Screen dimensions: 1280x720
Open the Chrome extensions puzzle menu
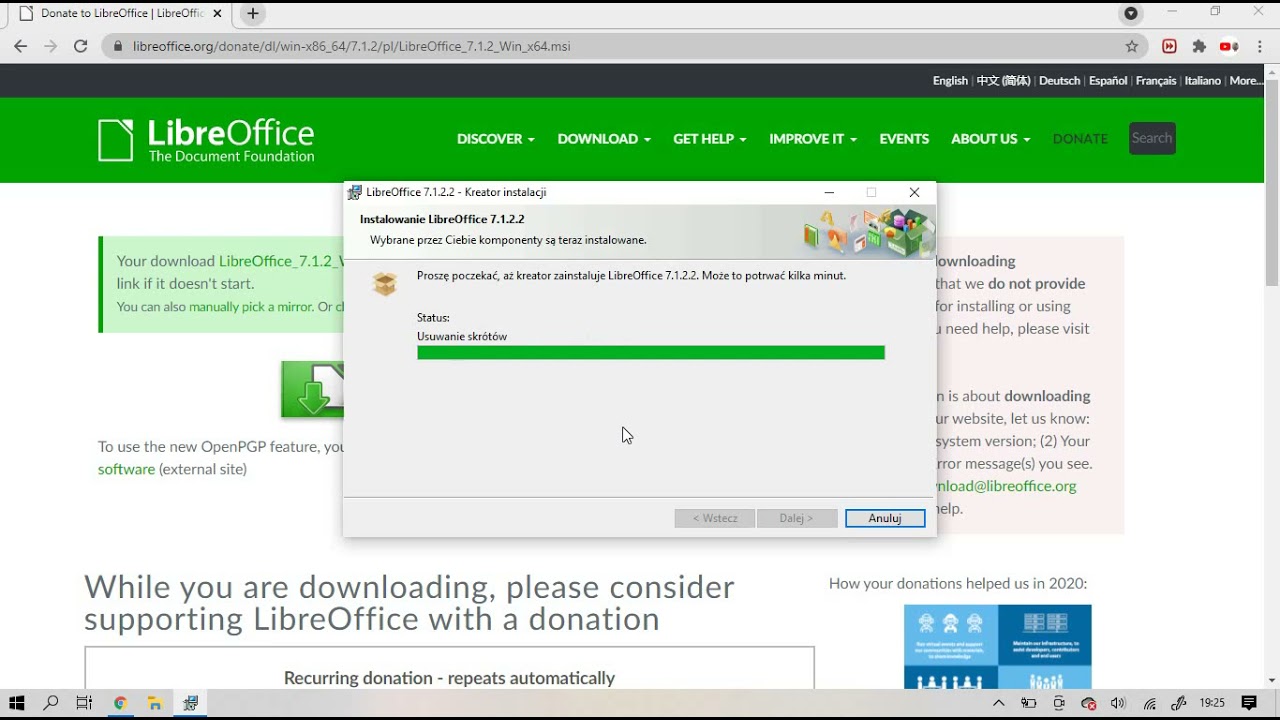[x=1199, y=46]
